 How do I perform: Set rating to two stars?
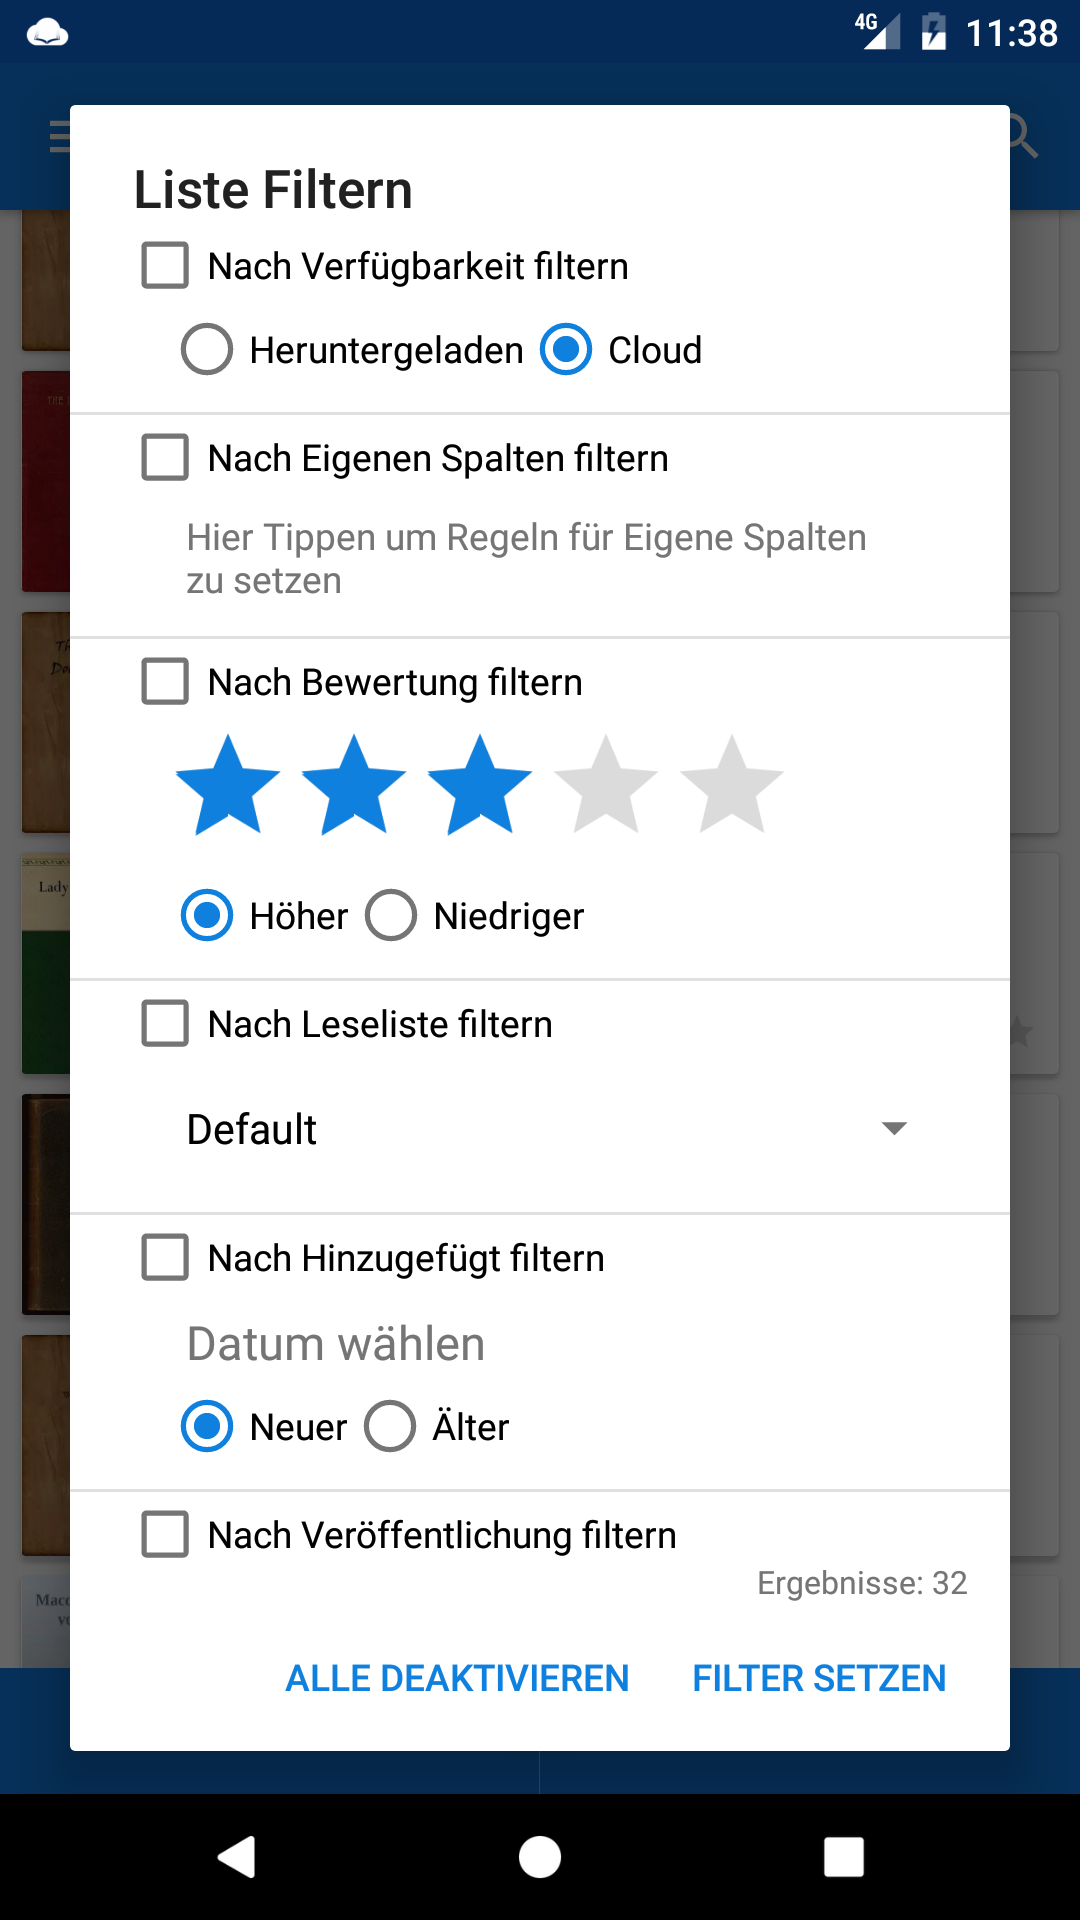tap(353, 785)
